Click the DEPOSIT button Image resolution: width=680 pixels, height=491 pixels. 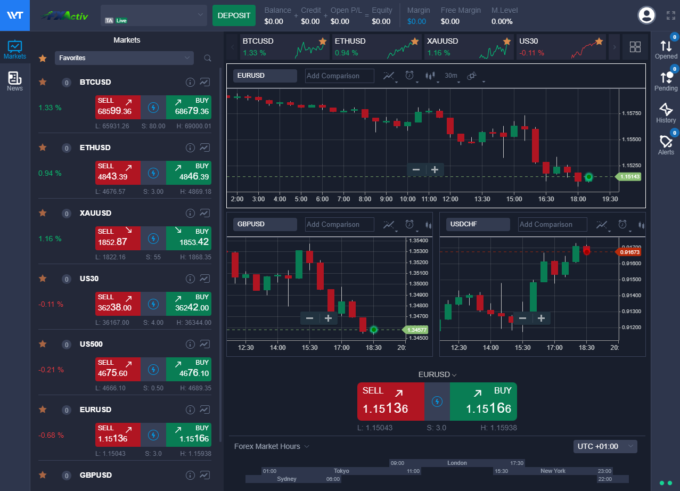click(x=234, y=16)
